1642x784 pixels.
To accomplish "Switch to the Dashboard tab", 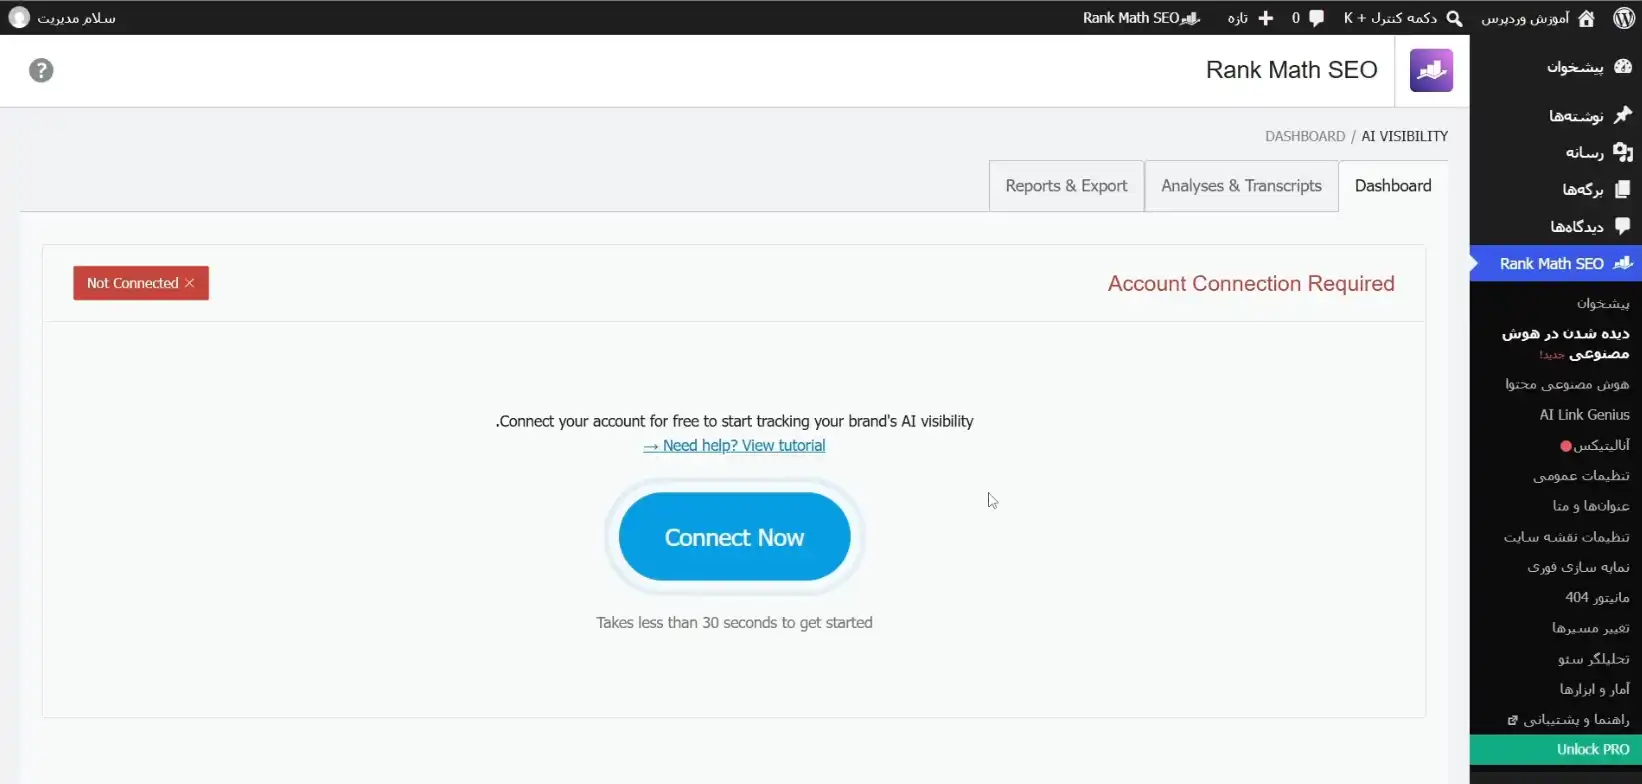I will pyautogui.click(x=1393, y=186).
